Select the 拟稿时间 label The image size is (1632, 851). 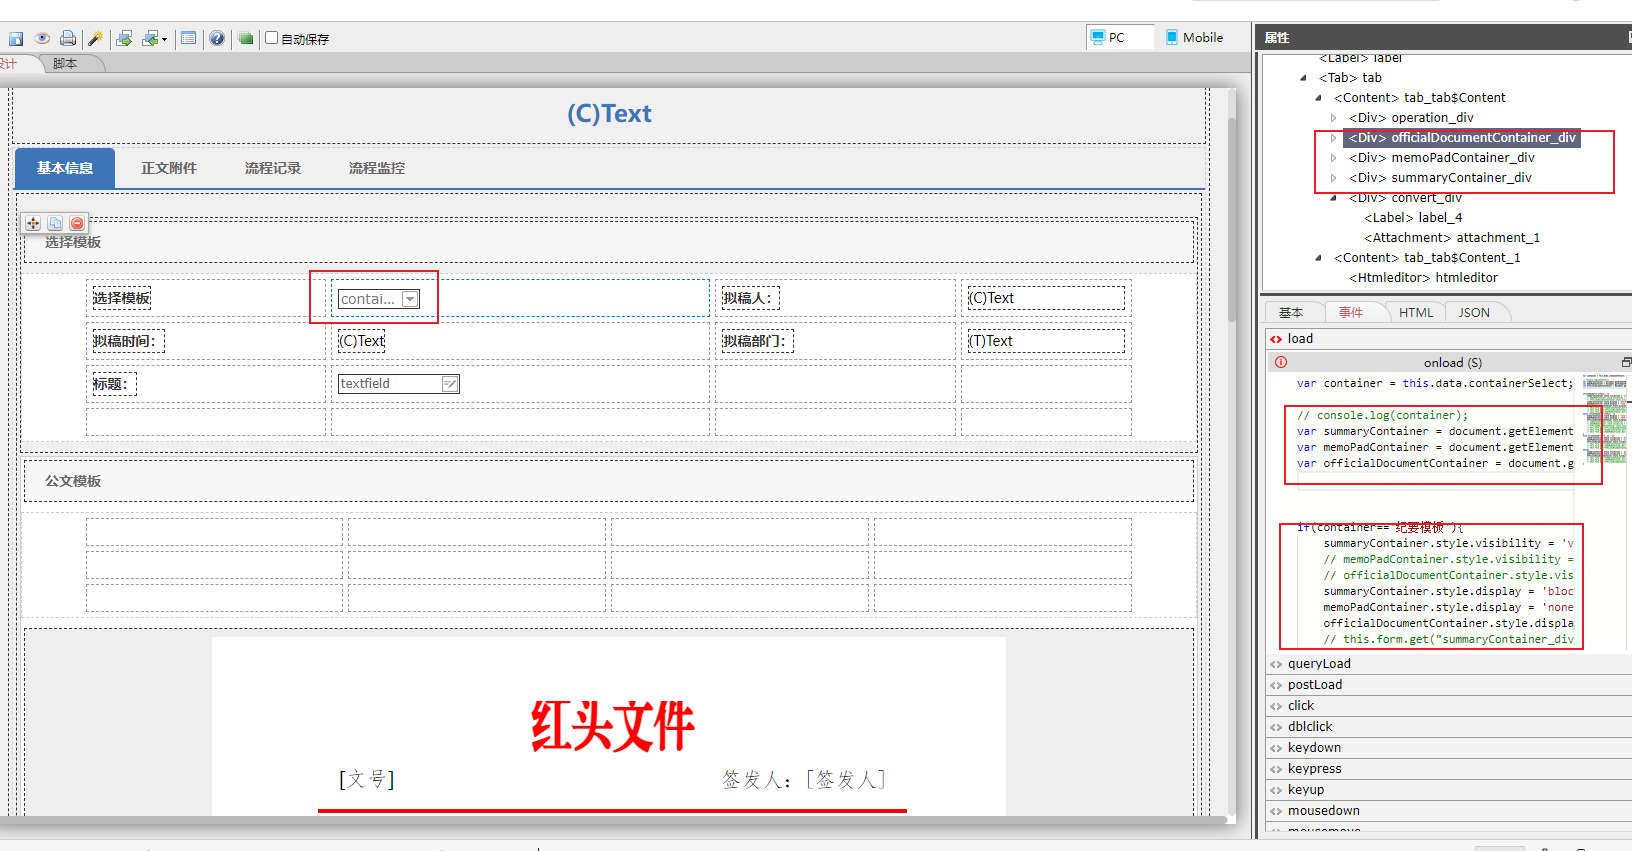point(129,341)
